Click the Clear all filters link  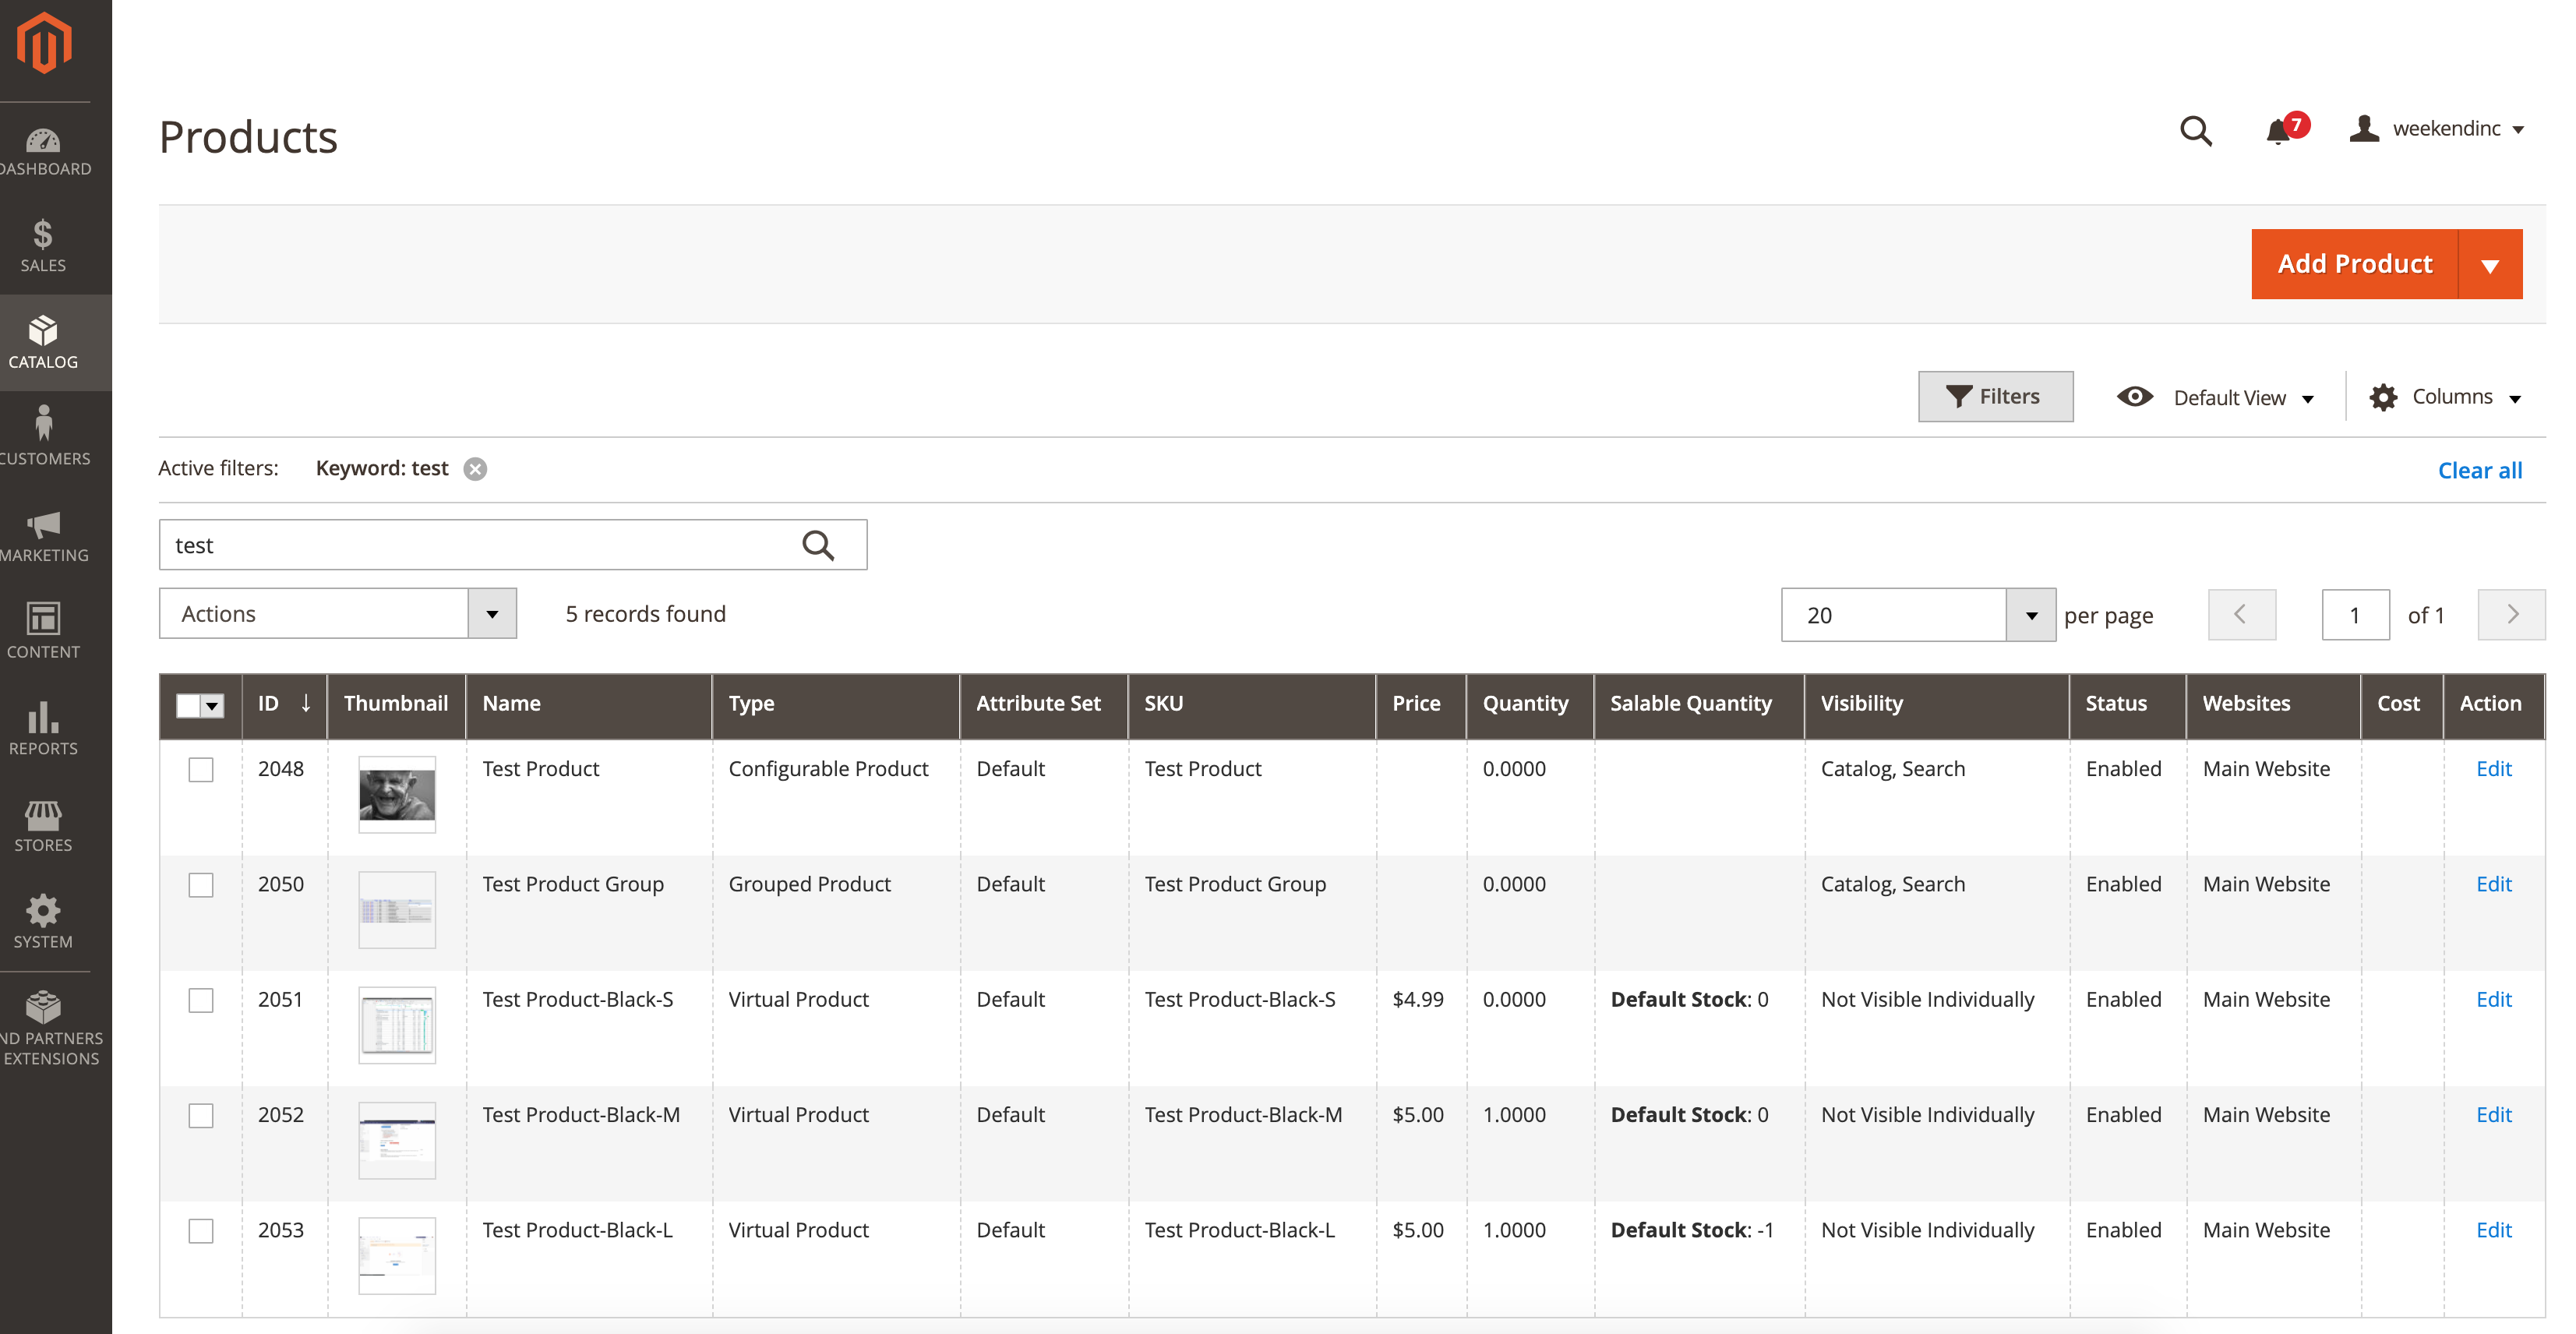(x=2480, y=469)
